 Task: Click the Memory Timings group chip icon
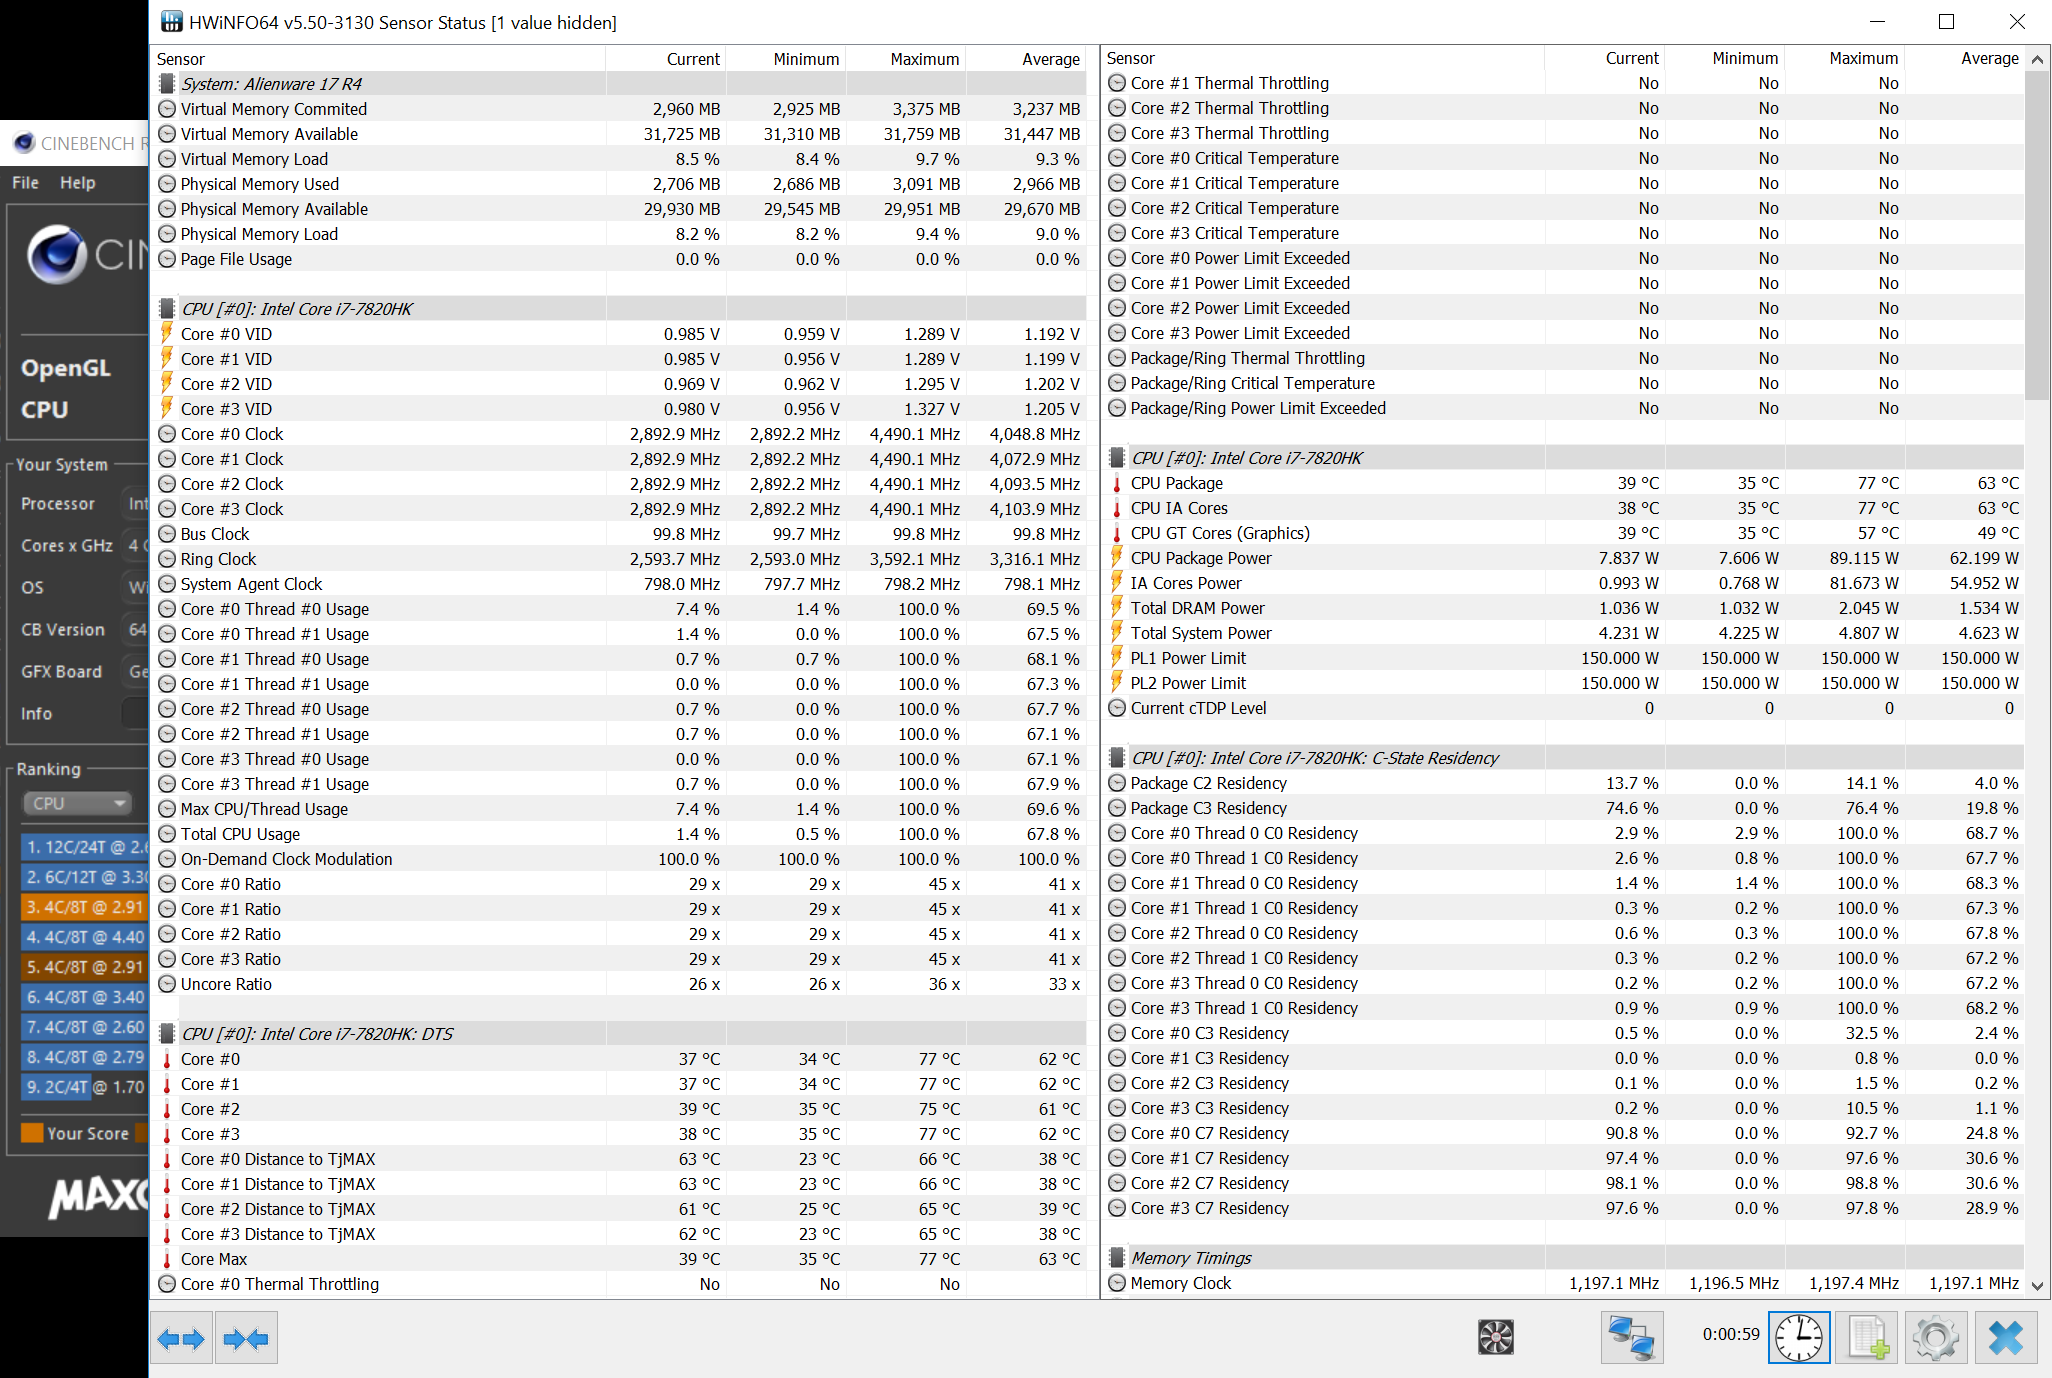tap(1117, 1258)
